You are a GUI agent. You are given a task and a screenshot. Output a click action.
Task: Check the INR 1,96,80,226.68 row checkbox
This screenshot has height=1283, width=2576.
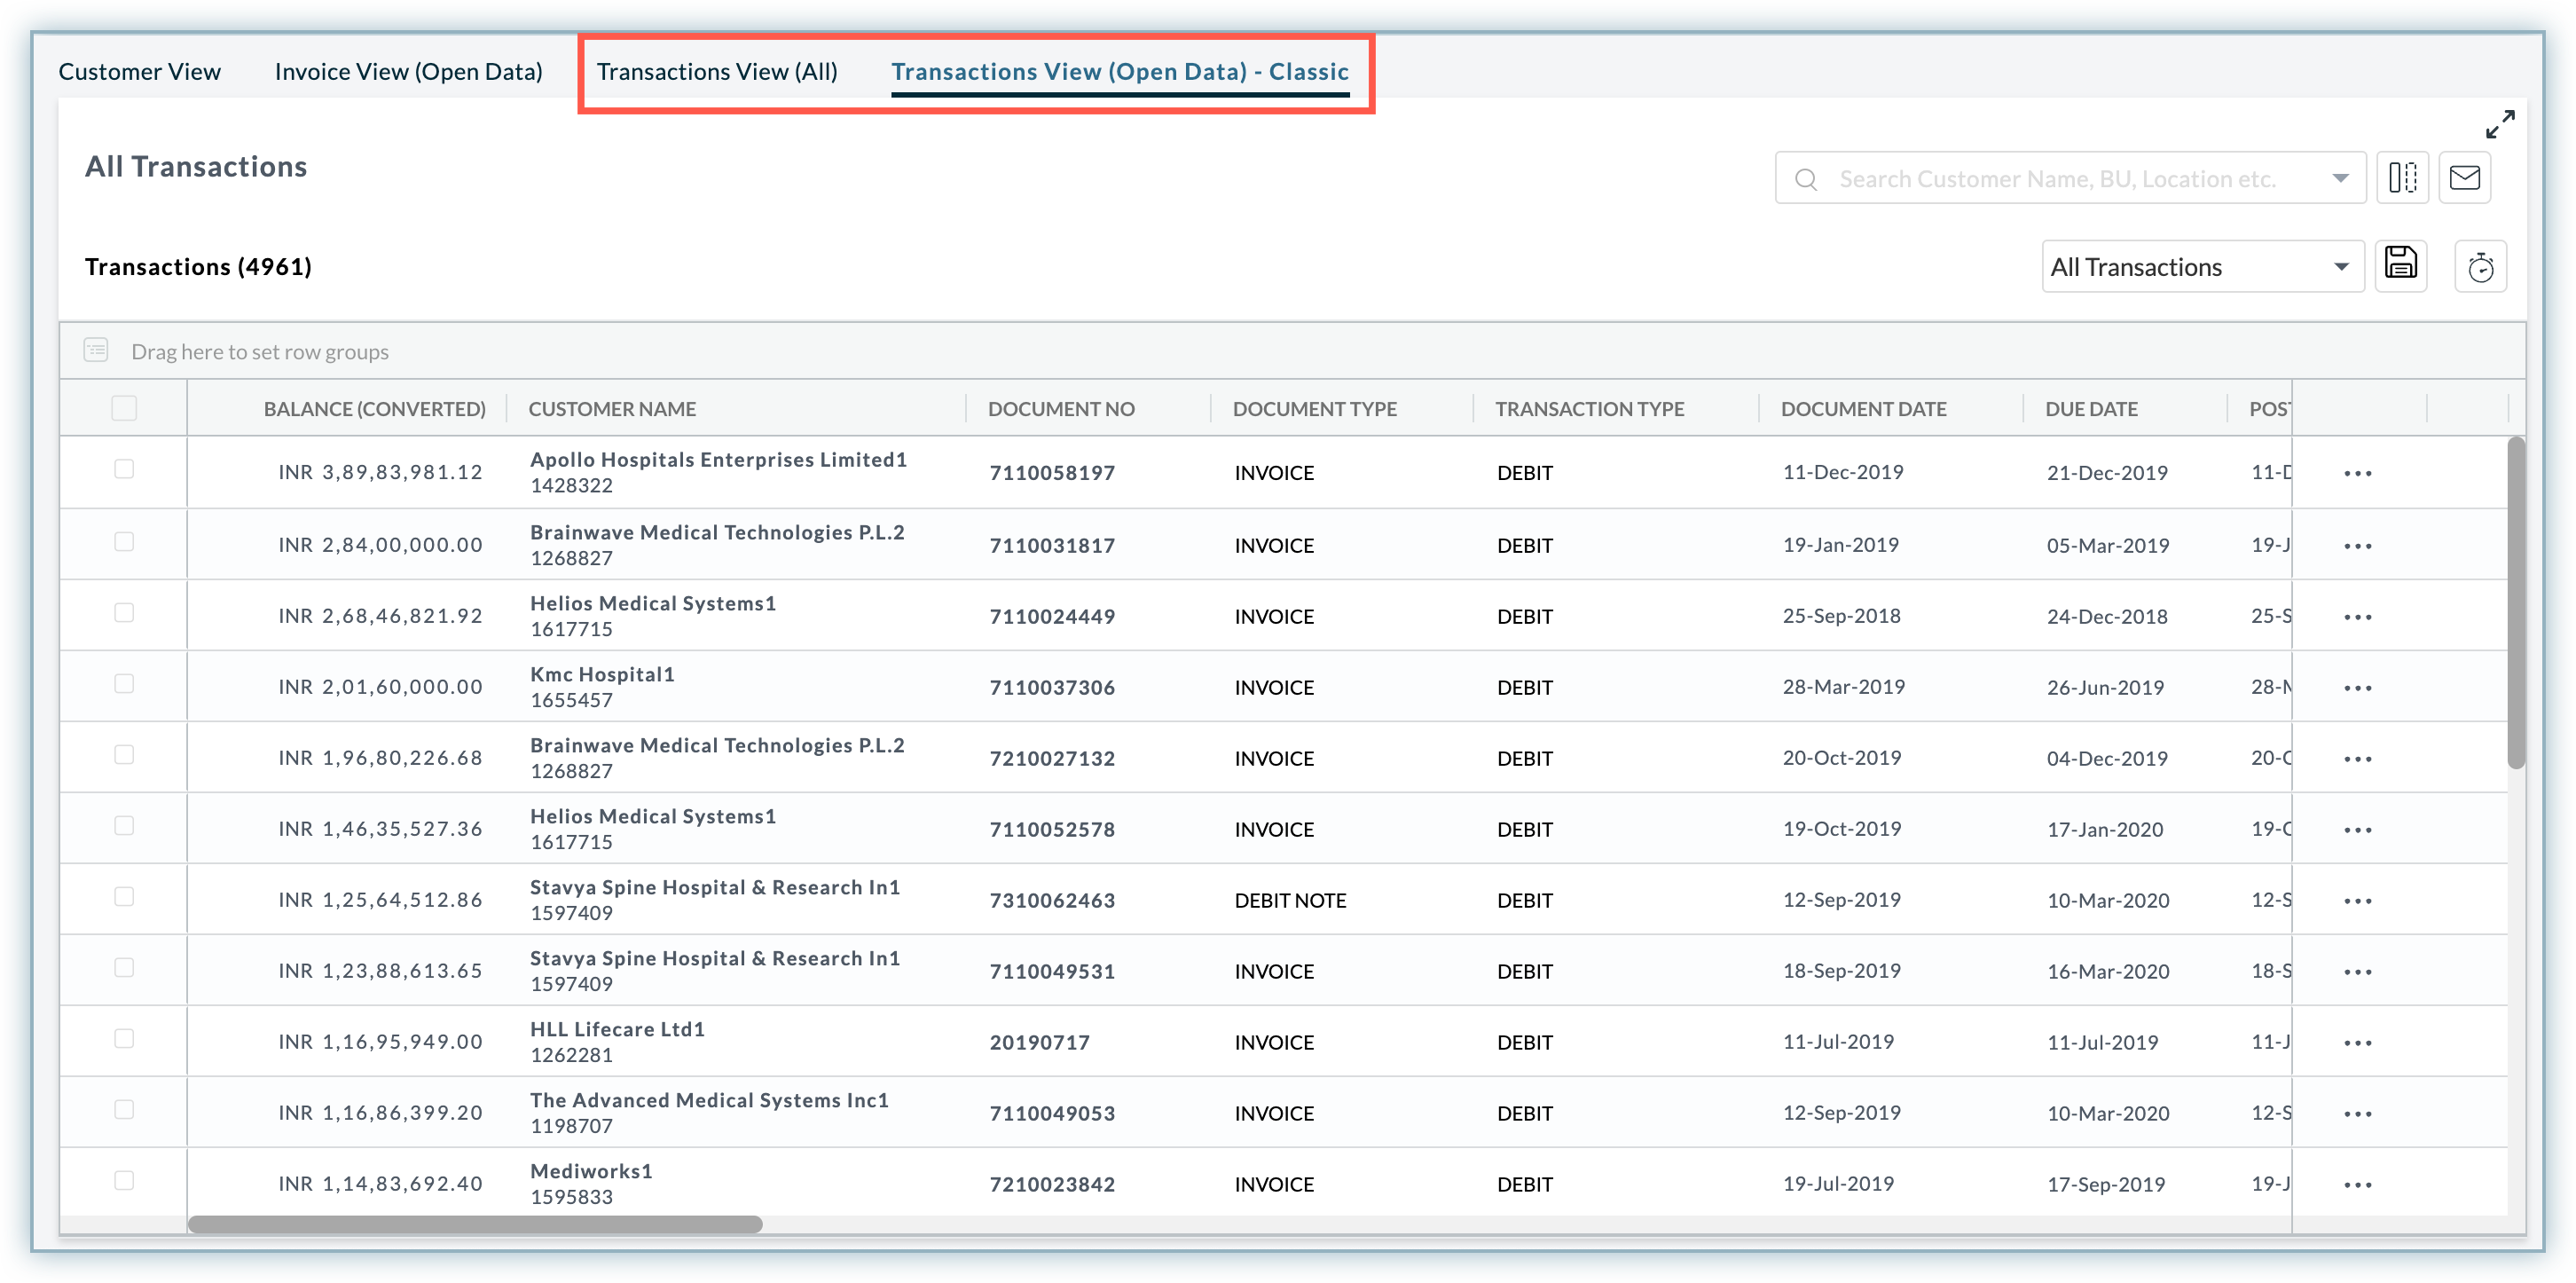click(124, 755)
